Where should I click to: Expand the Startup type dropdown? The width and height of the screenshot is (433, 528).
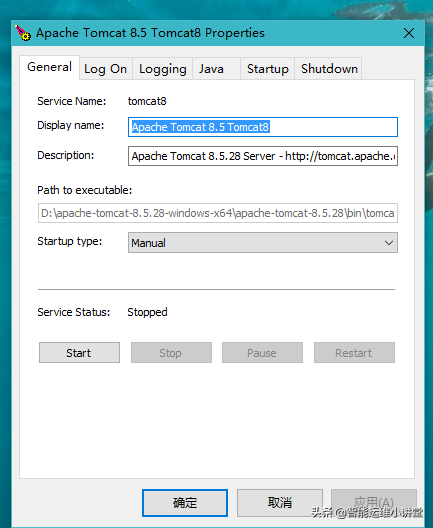(263, 242)
